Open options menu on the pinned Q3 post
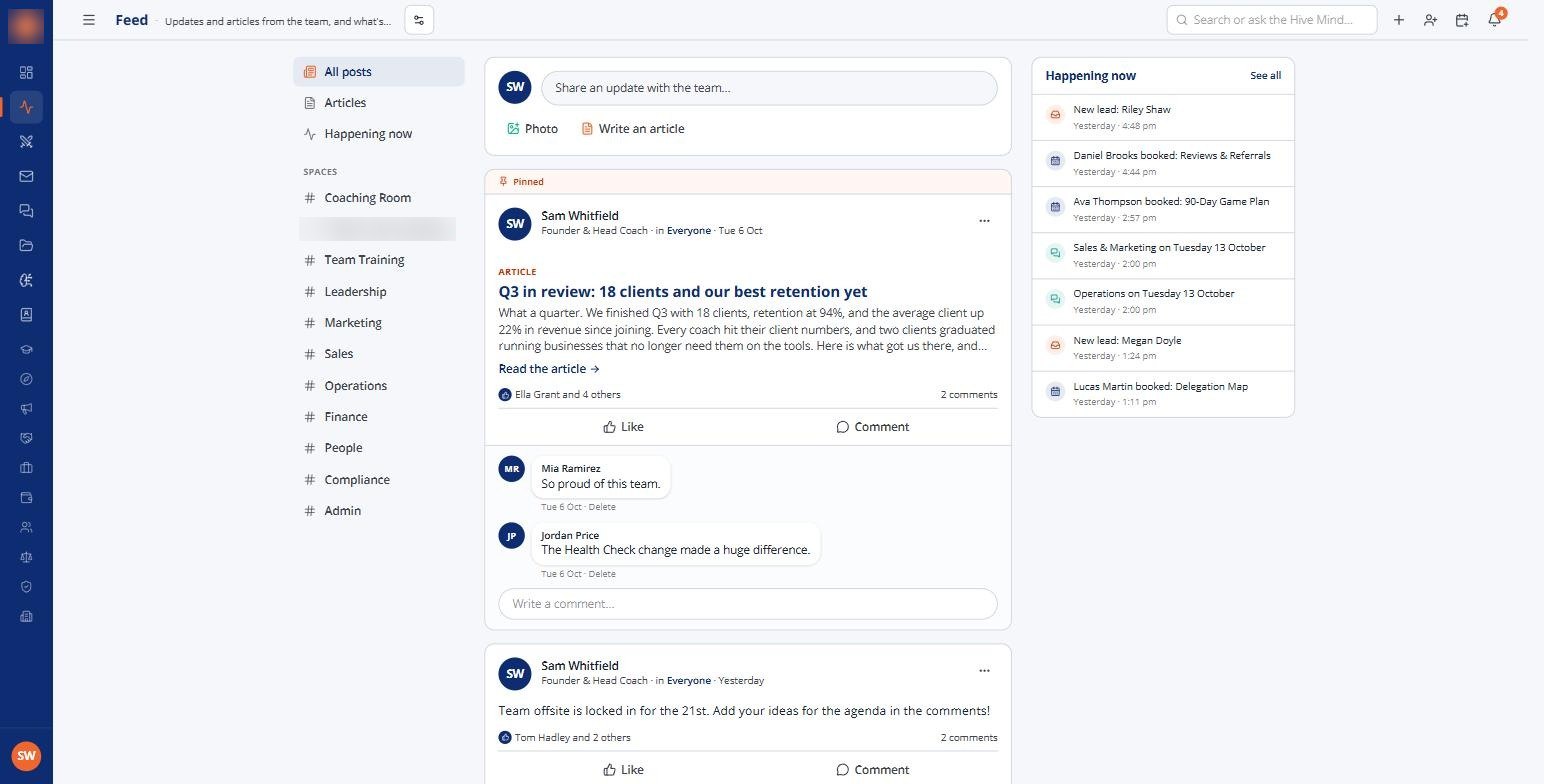 [984, 221]
